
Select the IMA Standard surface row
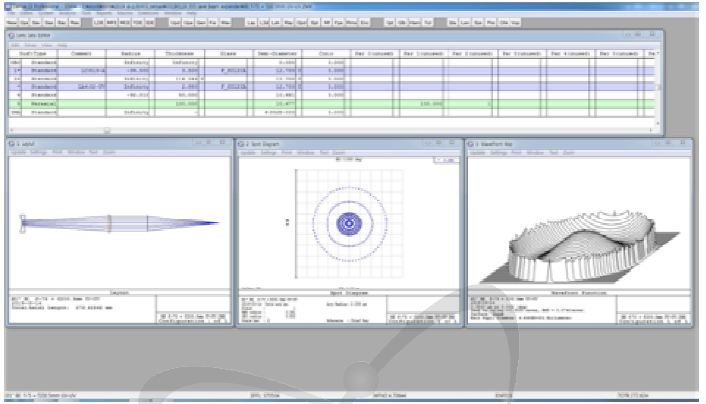click(x=332, y=112)
